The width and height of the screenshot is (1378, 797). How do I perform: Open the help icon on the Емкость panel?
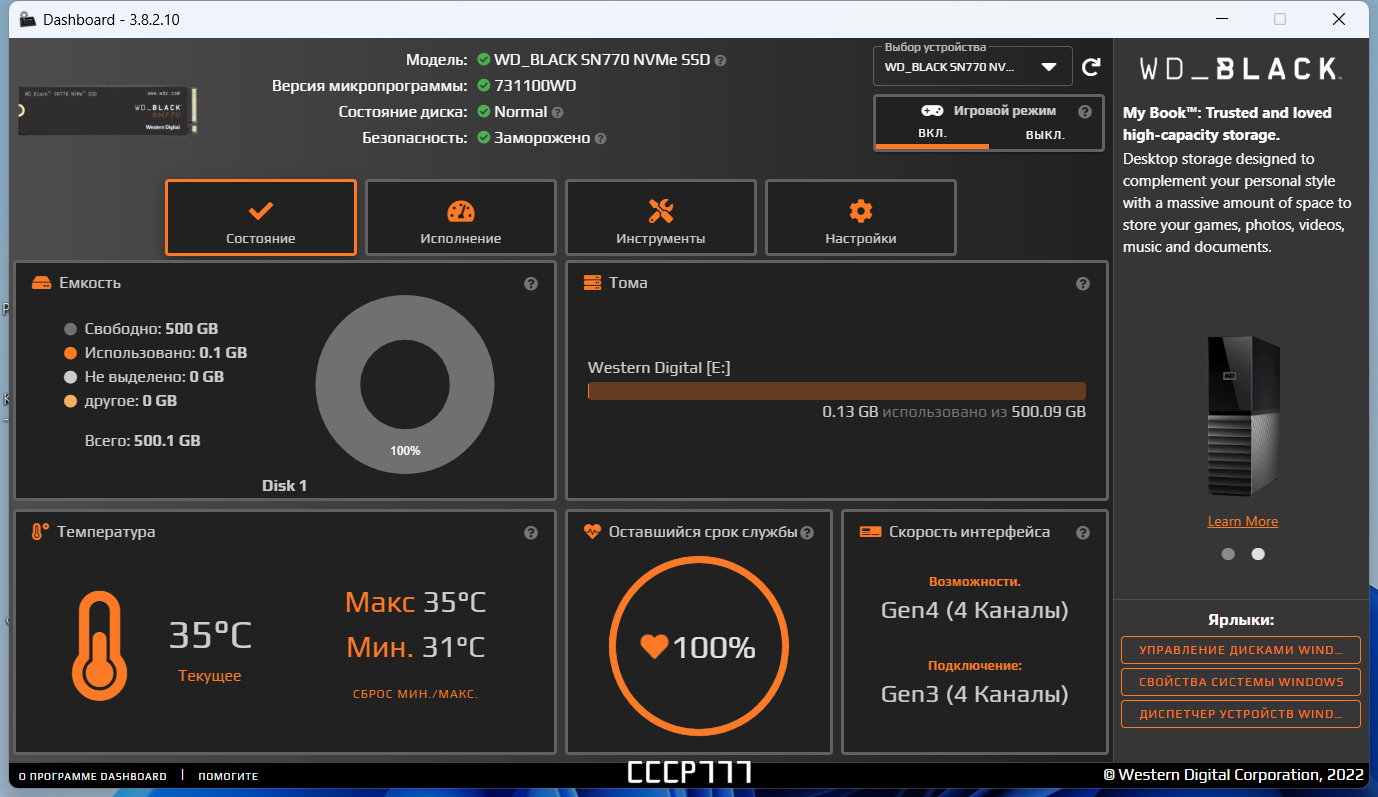coord(530,283)
